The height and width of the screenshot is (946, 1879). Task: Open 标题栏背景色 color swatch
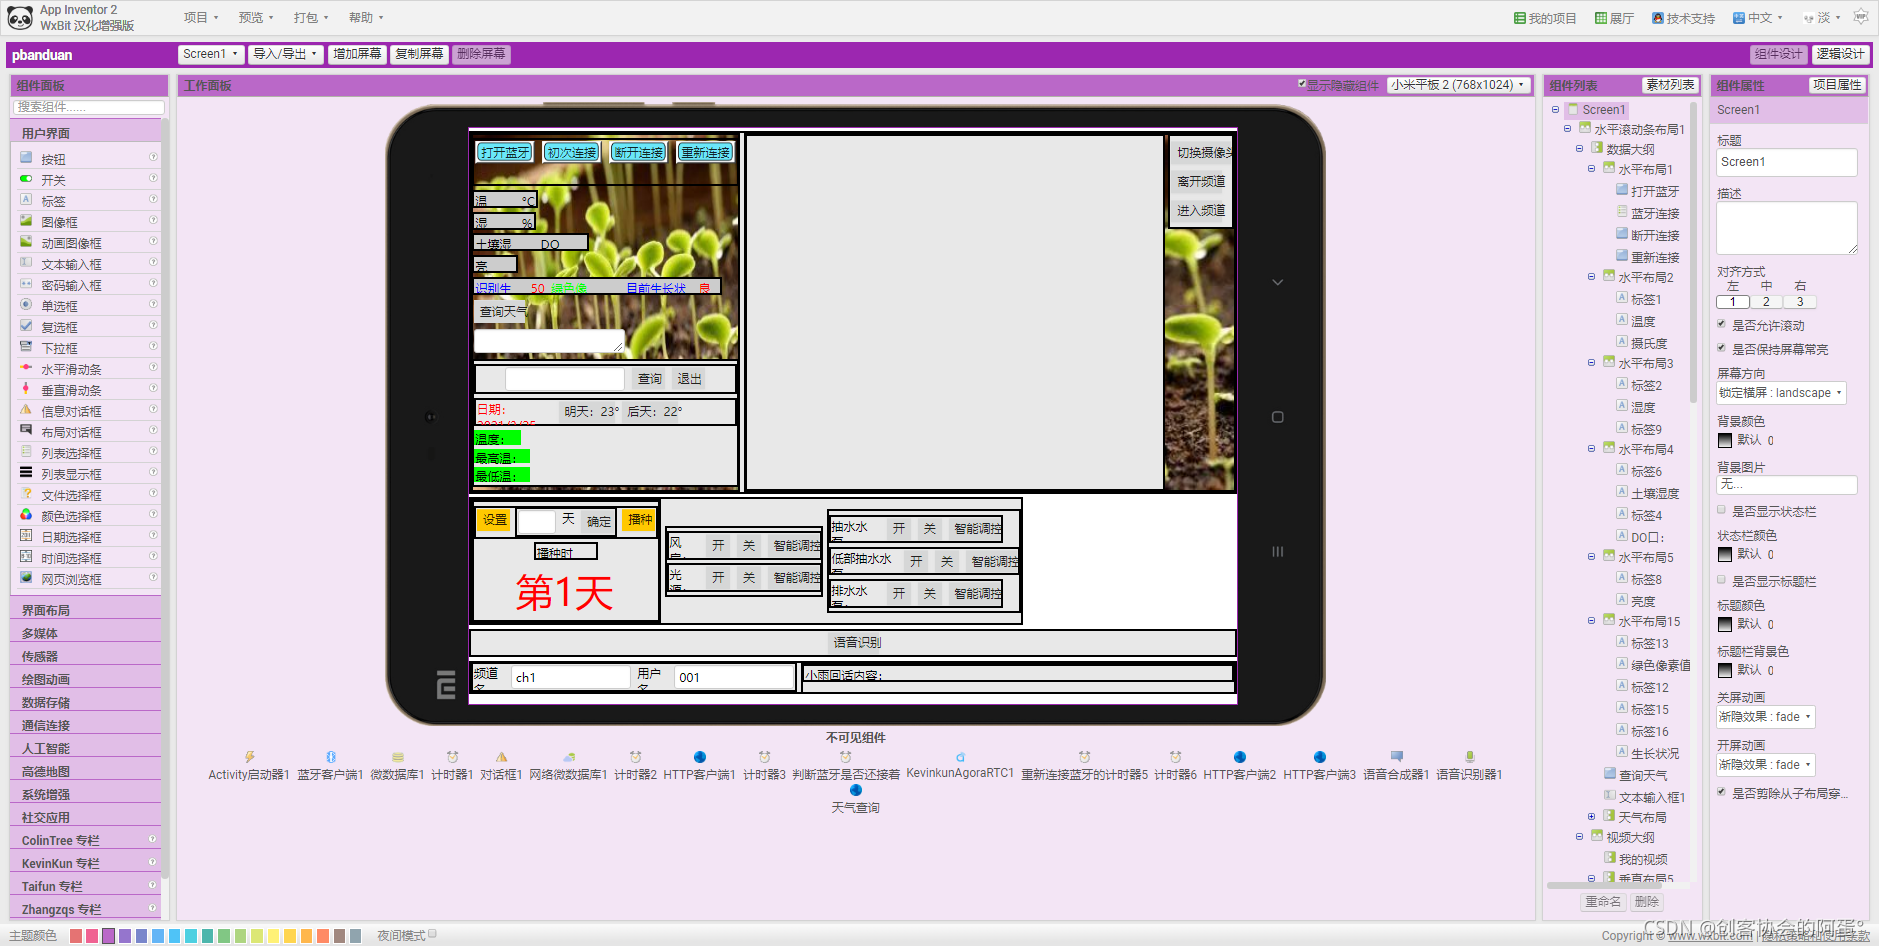1724,670
